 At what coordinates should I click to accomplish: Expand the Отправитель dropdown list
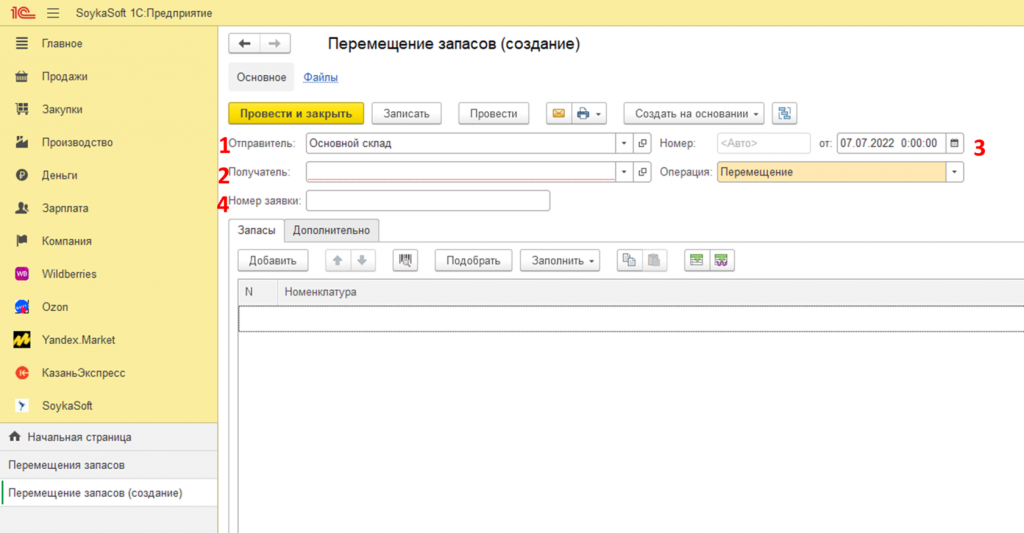[x=624, y=143]
